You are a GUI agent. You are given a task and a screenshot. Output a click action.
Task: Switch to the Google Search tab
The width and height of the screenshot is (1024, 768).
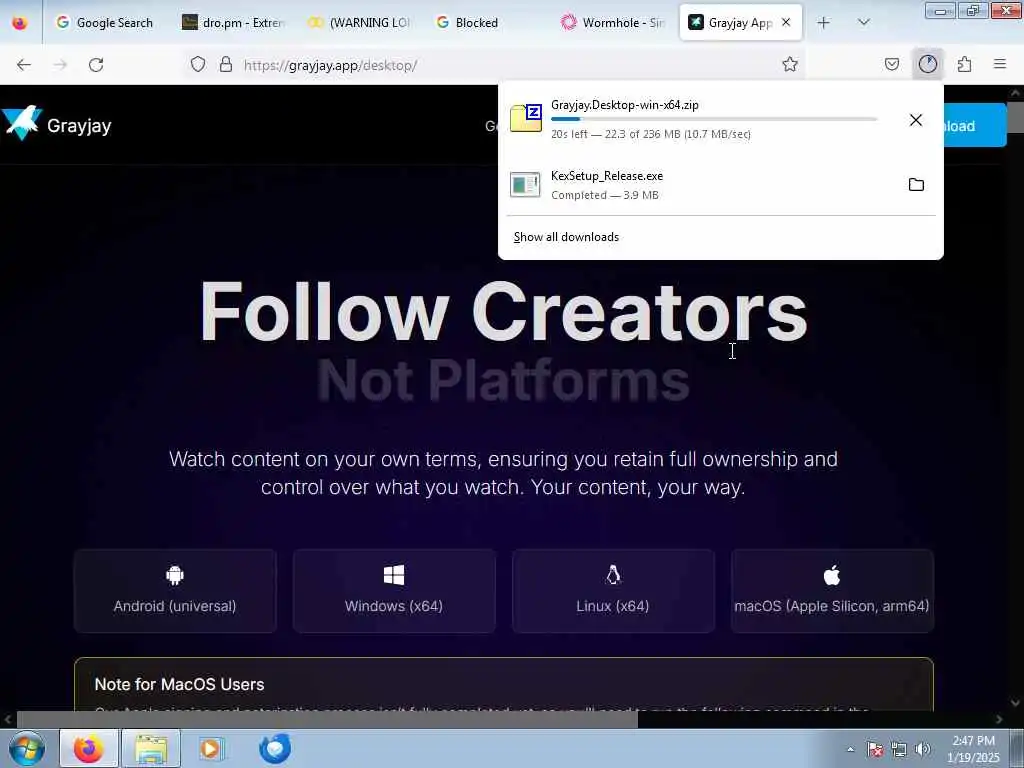(104, 23)
